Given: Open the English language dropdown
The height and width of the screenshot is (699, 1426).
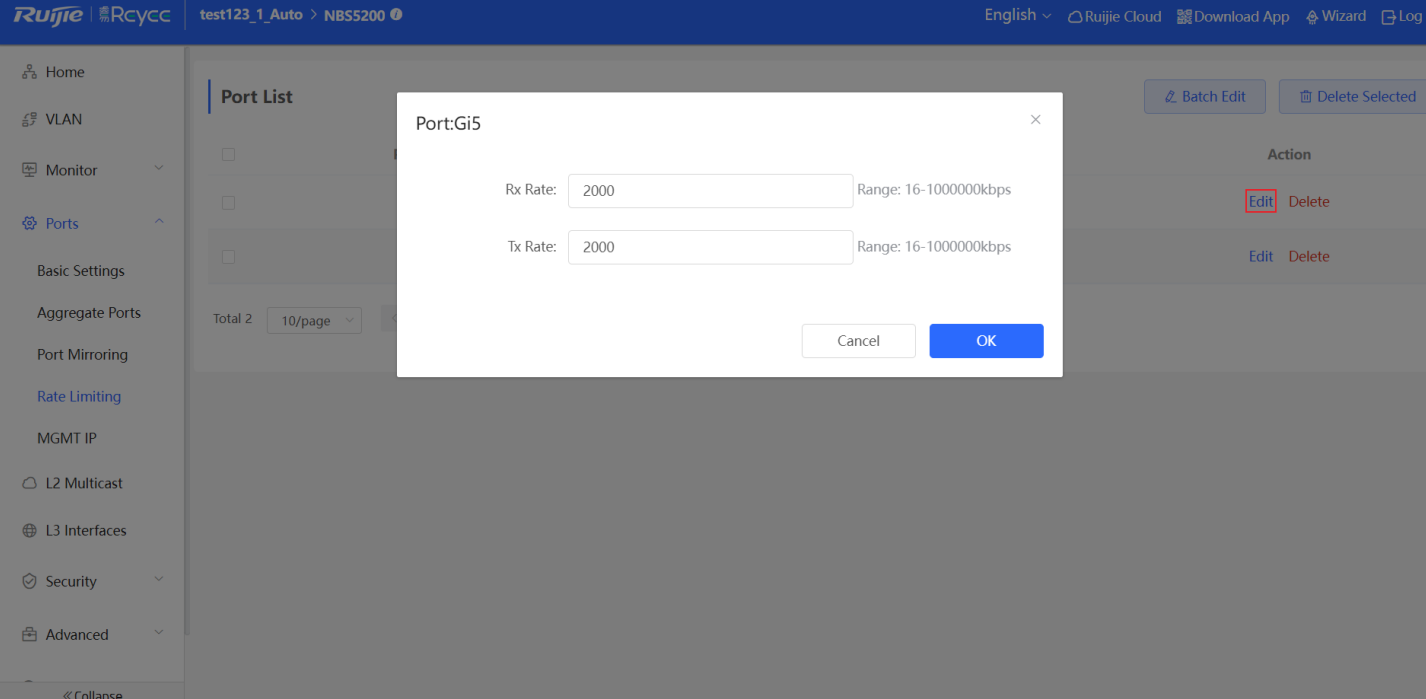Looking at the screenshot, I should [1017, 15].
